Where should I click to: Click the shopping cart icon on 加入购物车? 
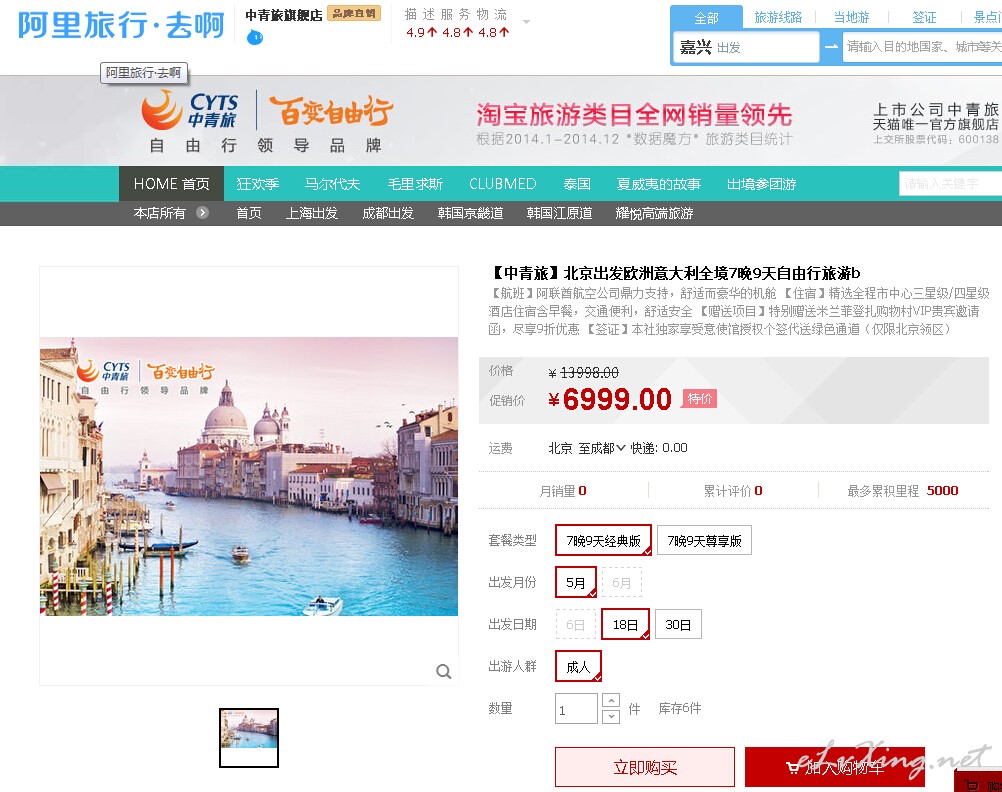coord(793,767)
